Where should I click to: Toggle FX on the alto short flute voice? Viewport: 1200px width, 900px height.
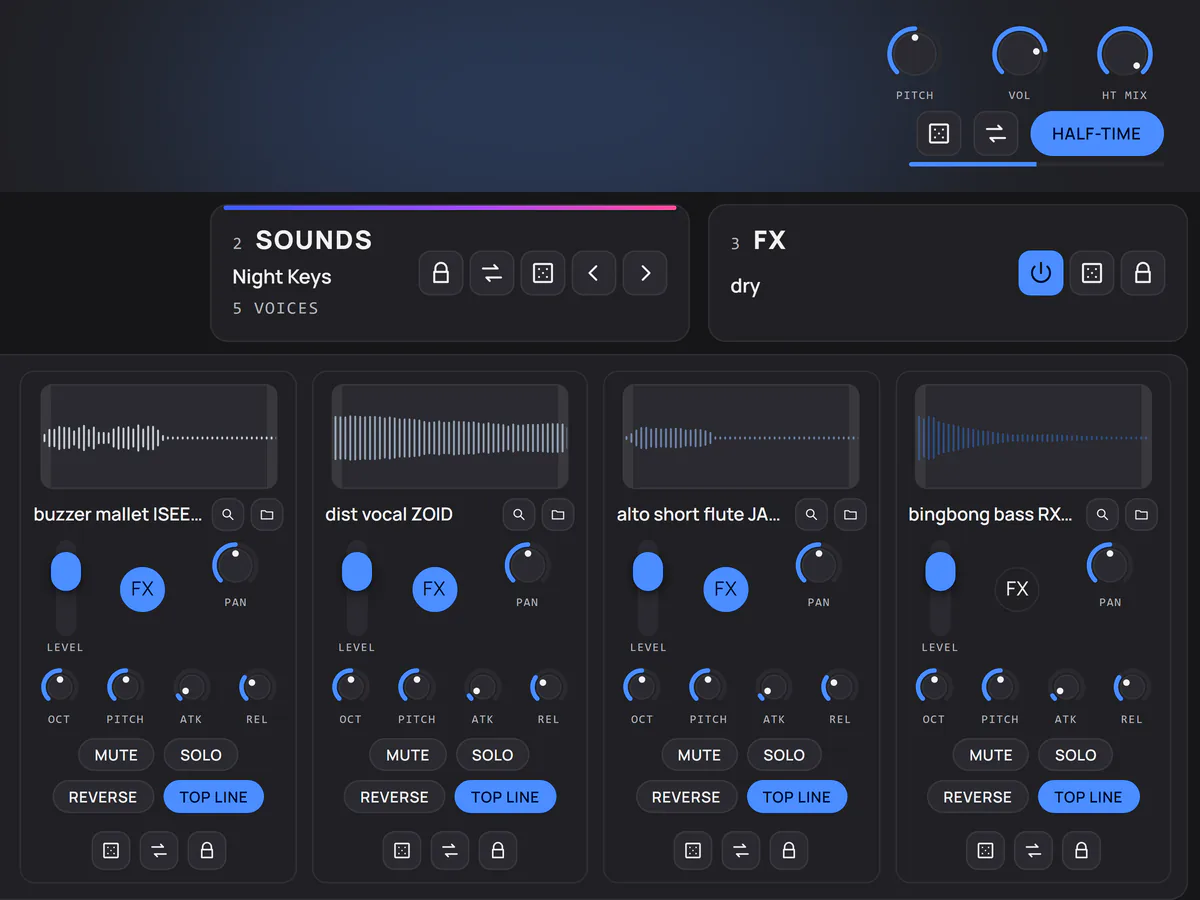726,589
